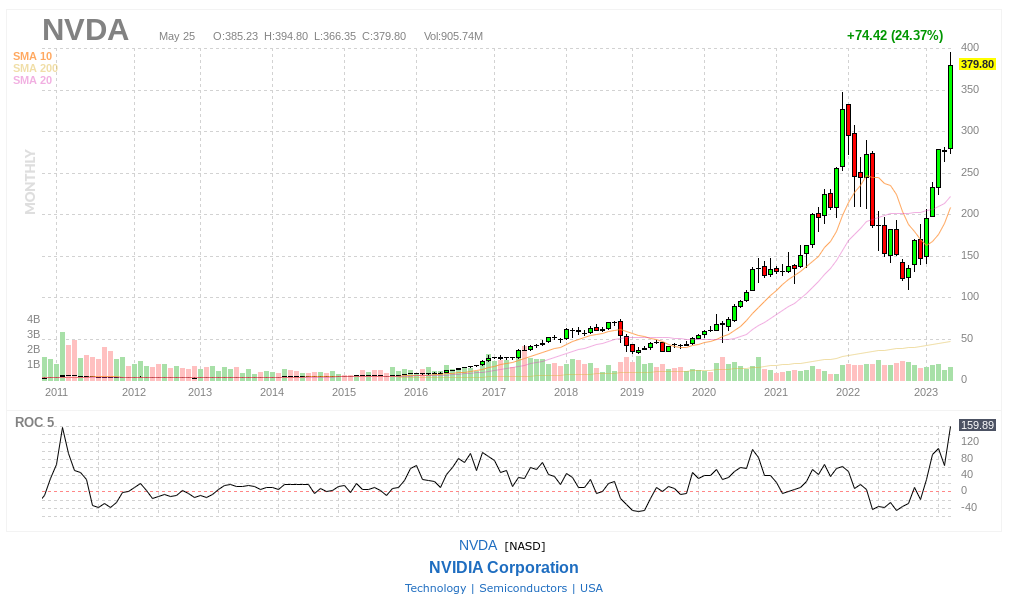Click the 400 price axis label
Viewport: 1011px width, 598px height.
(x=970, y=47)
